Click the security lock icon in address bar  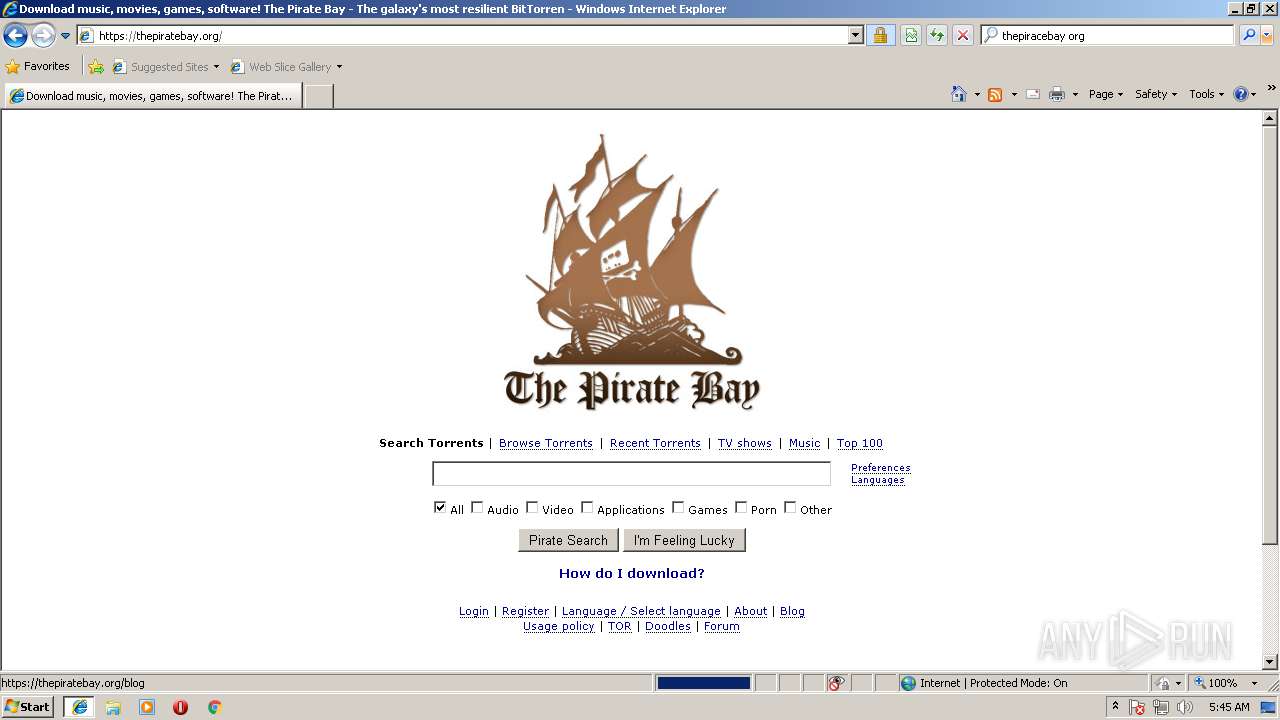point(880,36)
